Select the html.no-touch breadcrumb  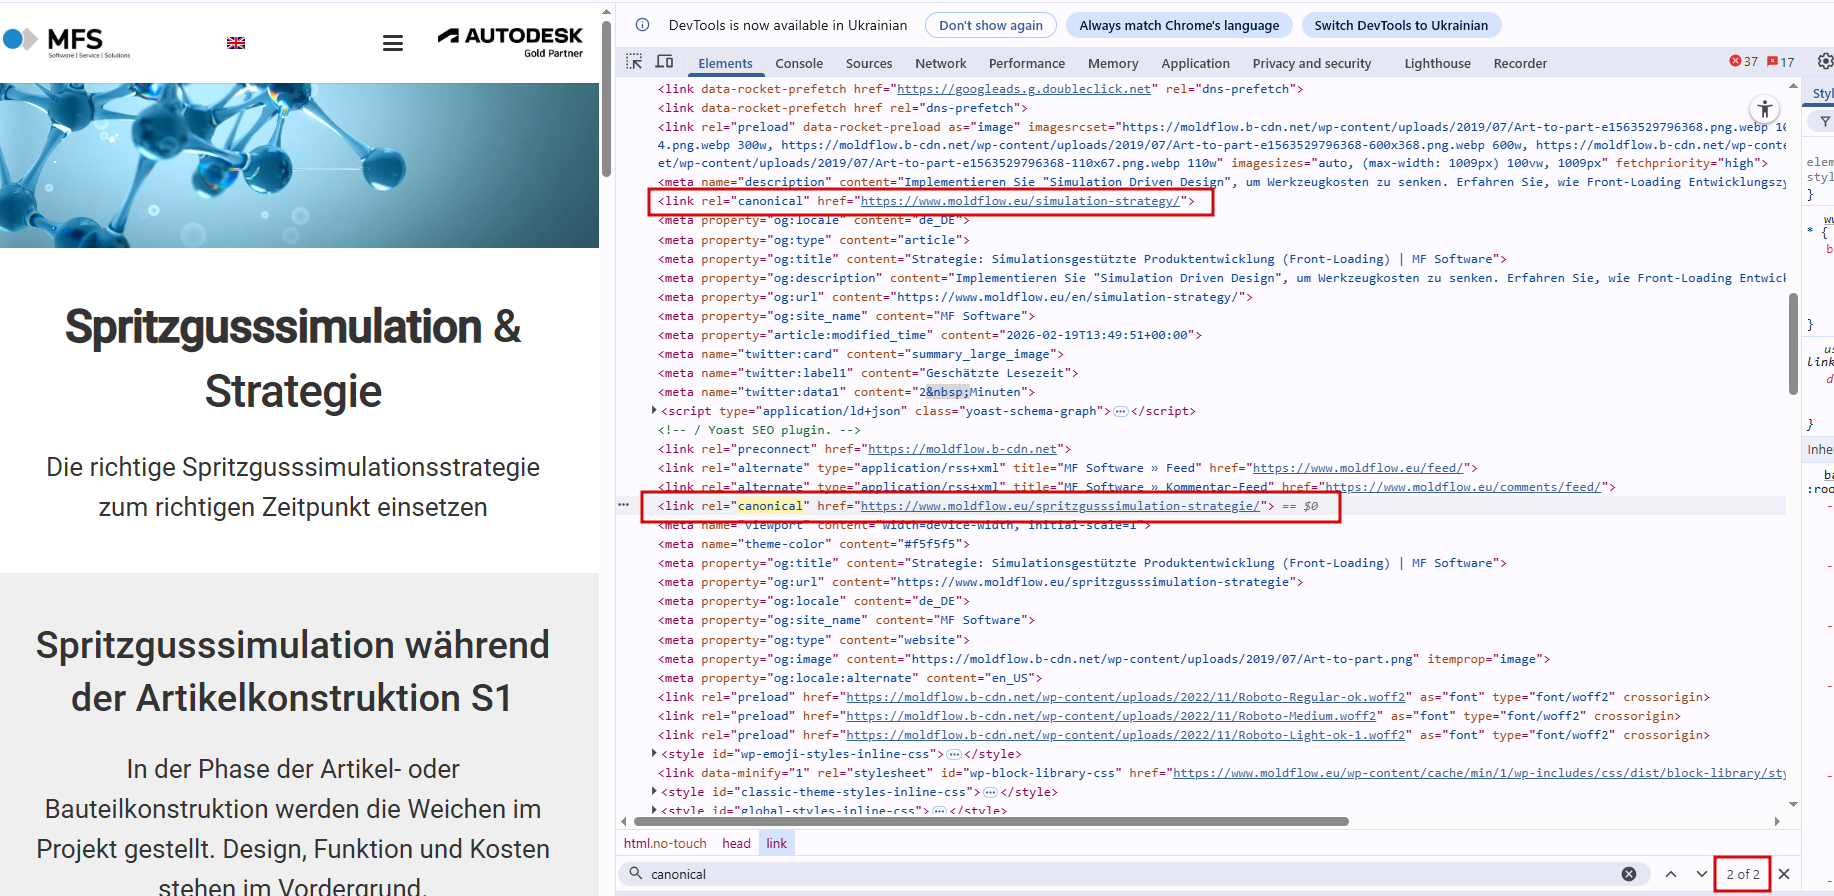[665, 843]
